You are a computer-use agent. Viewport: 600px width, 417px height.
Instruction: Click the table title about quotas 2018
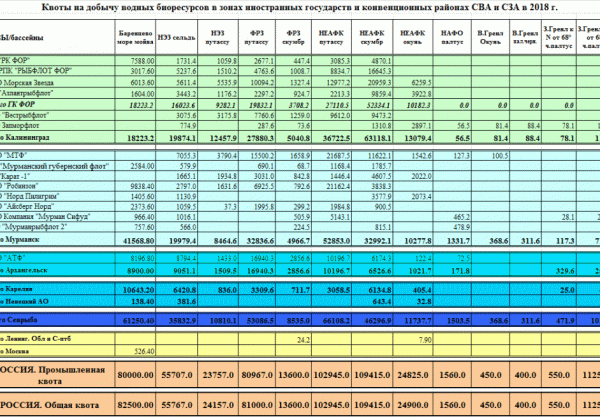(300, 7)
